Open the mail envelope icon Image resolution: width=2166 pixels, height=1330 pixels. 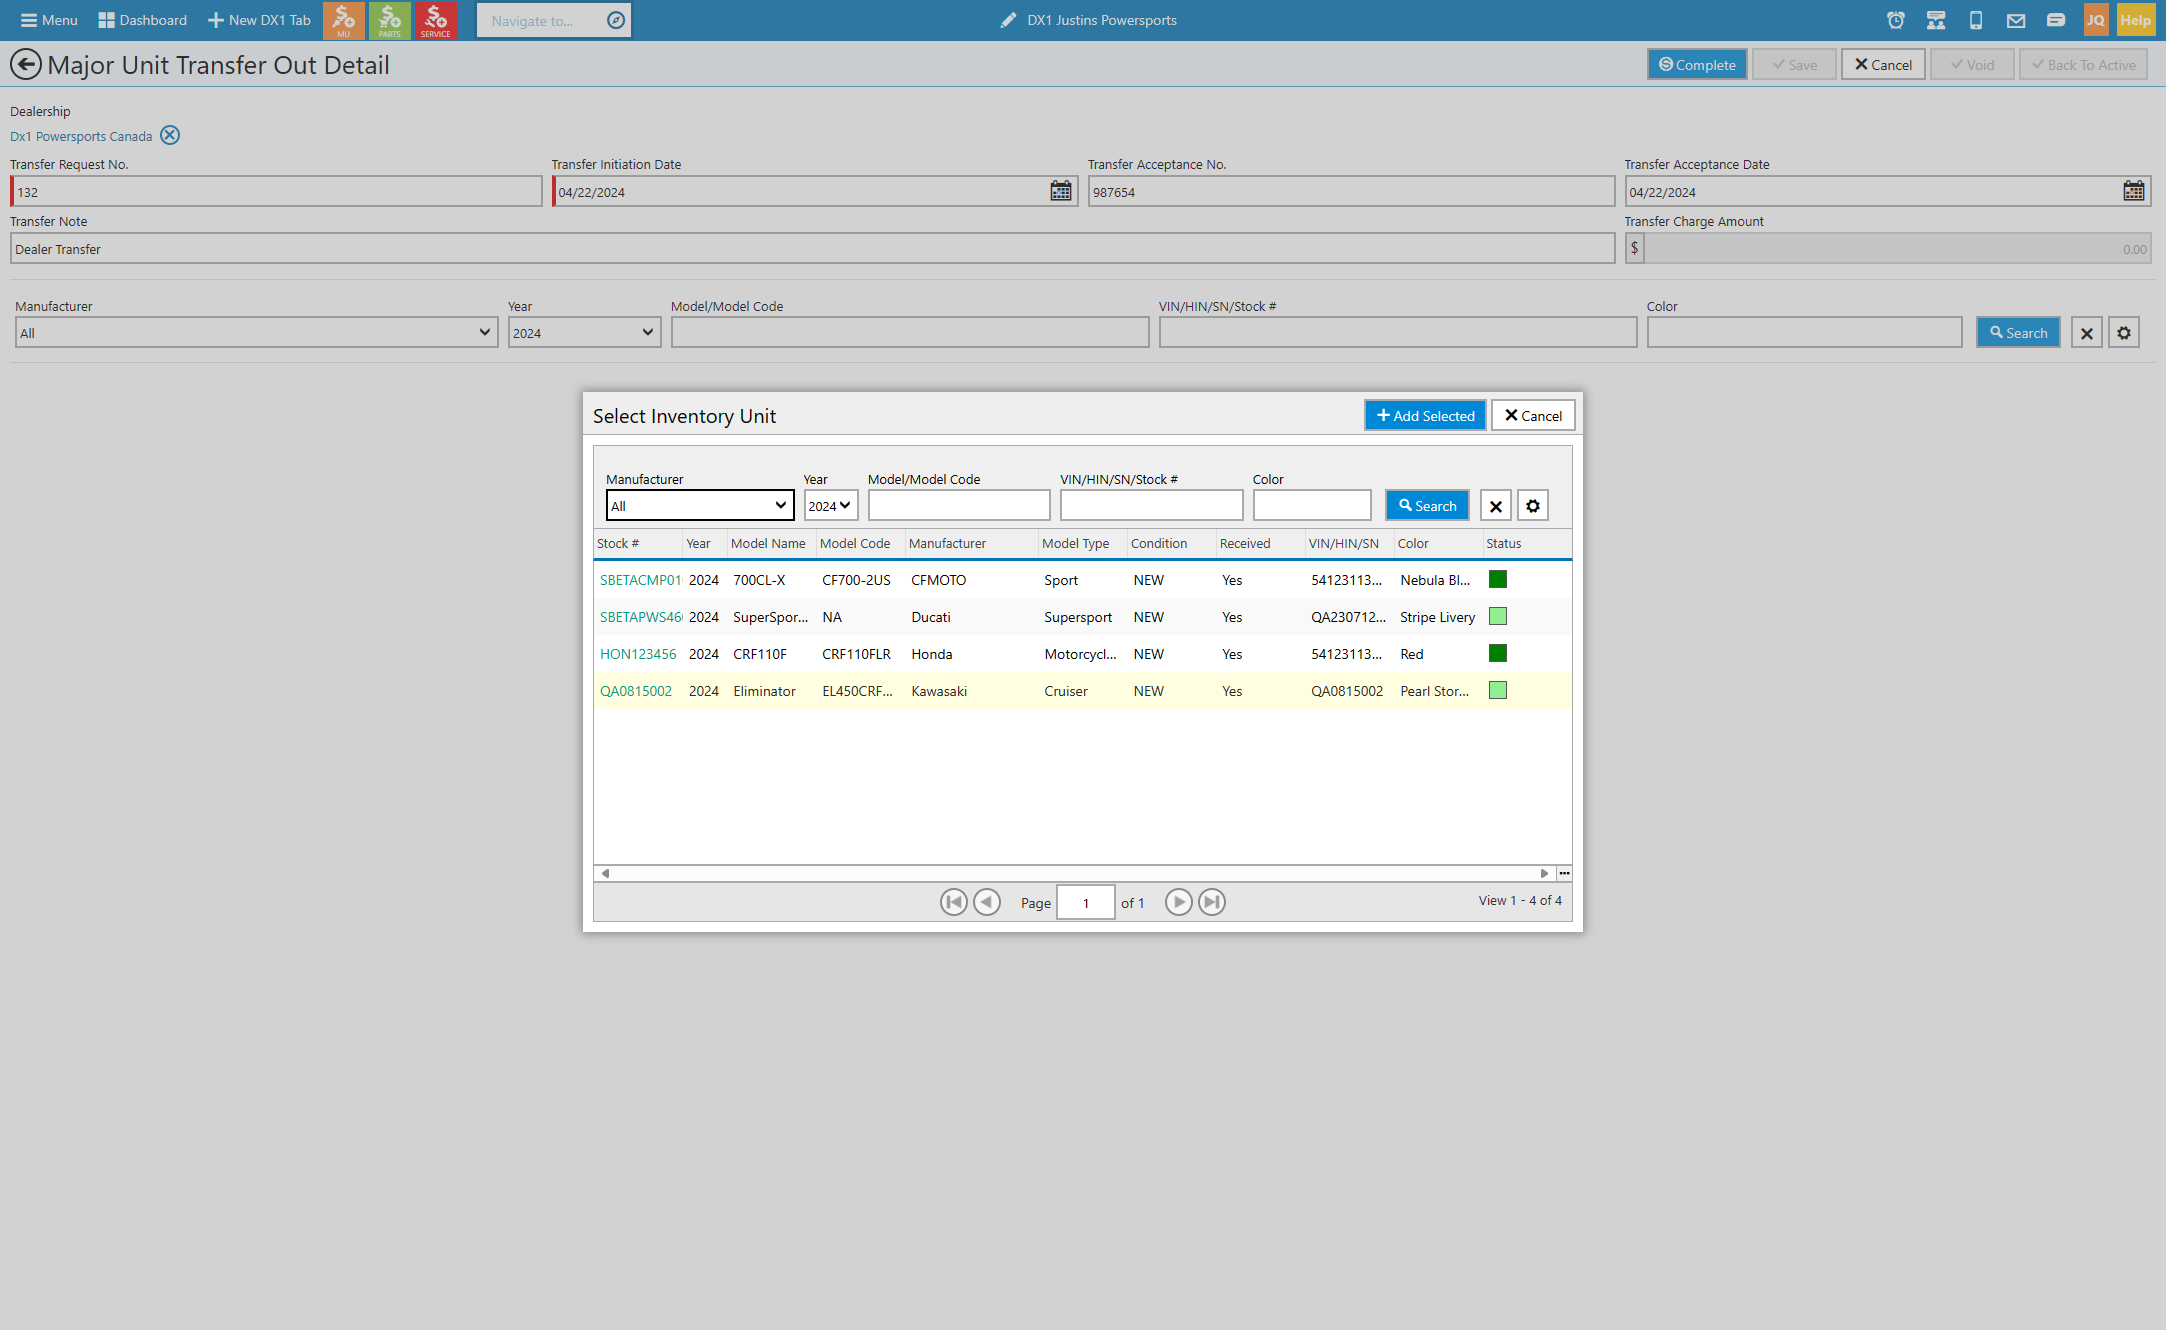(2015, 20)
